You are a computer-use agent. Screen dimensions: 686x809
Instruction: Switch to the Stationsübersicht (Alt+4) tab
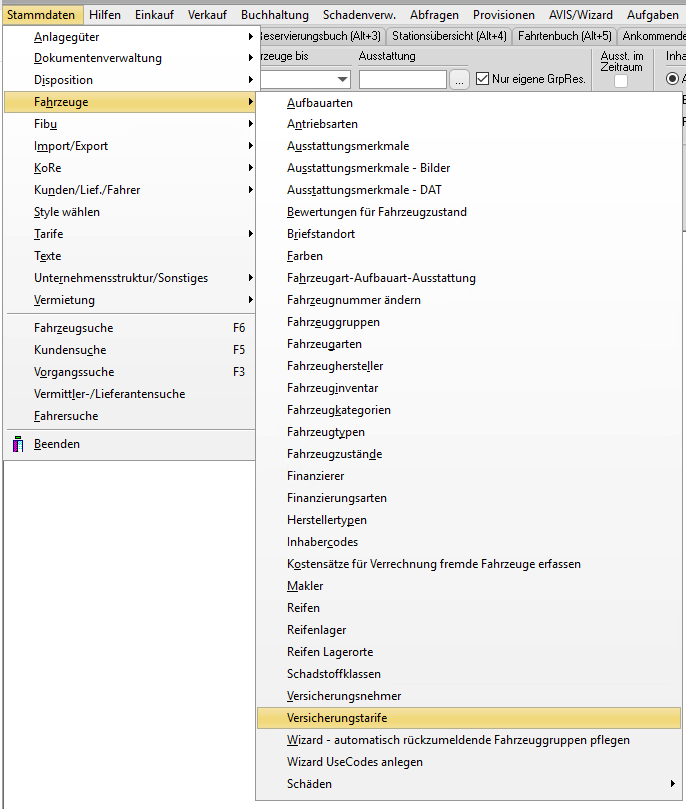point(449,36)
